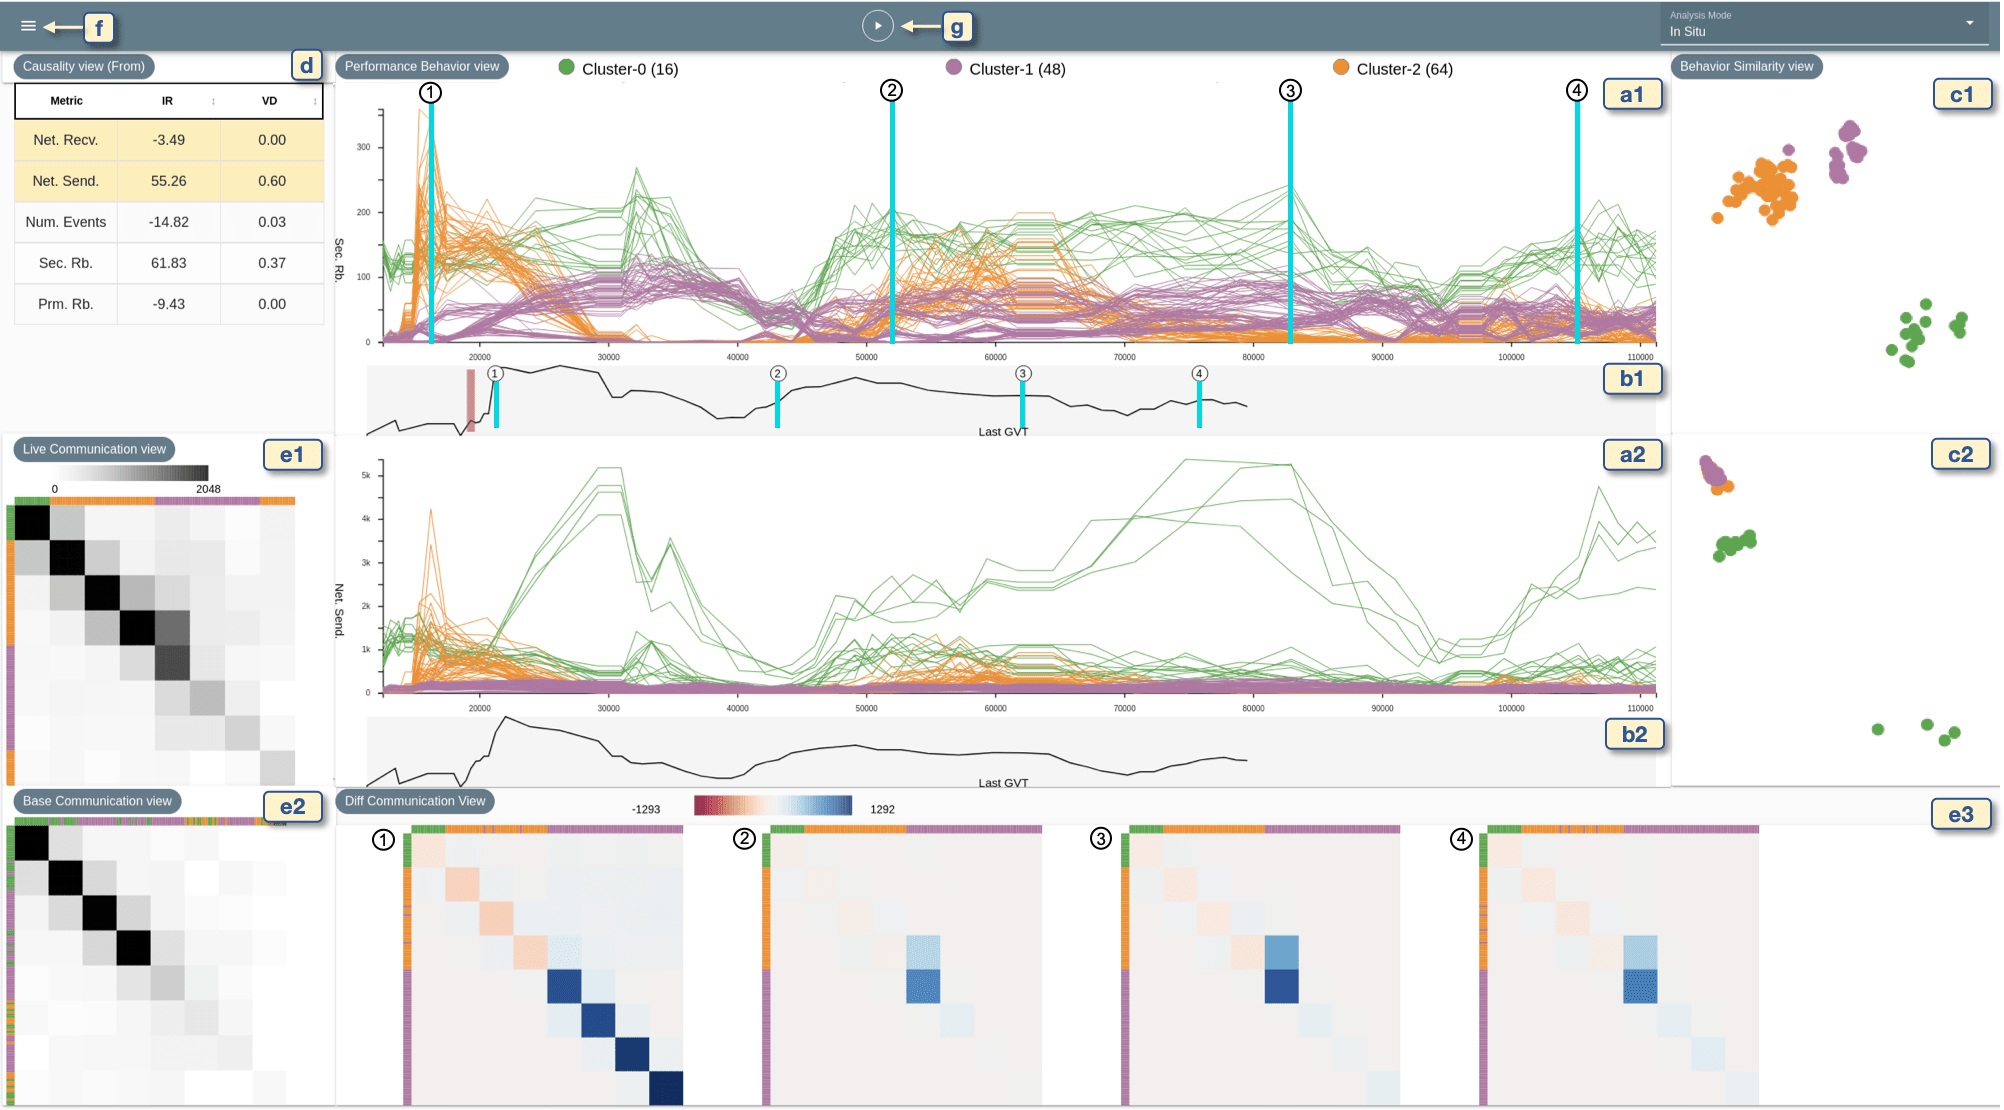Sort the VD column using sort arrows
Image resolution: width=2004 pixels, height=1110 pixels.
click(315, 101)
